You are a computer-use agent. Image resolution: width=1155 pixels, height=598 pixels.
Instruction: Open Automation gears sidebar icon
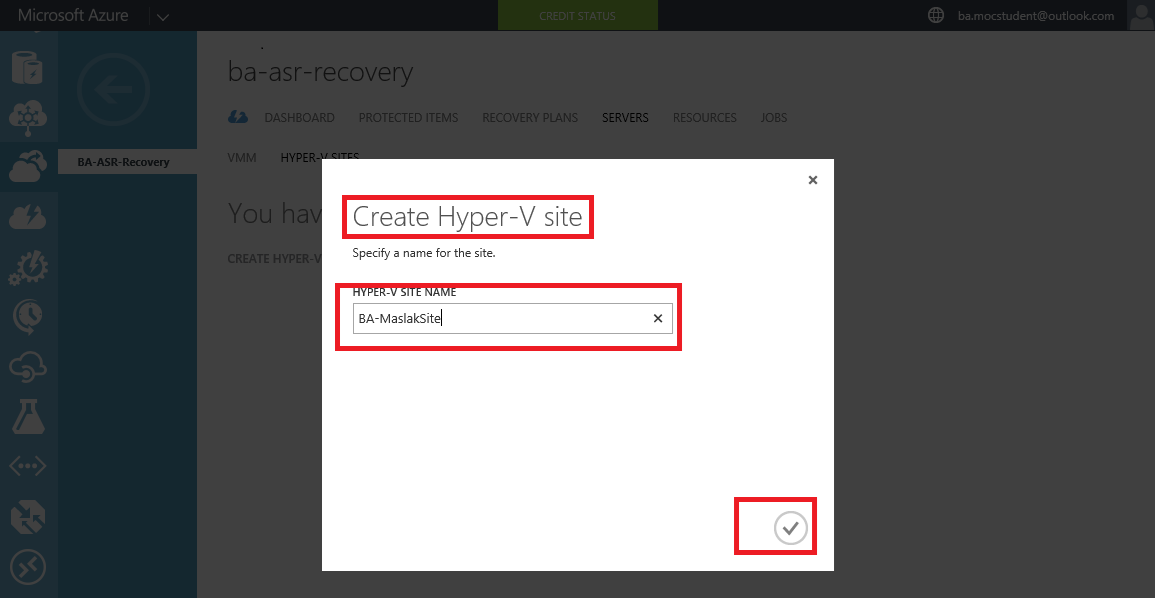28,267
